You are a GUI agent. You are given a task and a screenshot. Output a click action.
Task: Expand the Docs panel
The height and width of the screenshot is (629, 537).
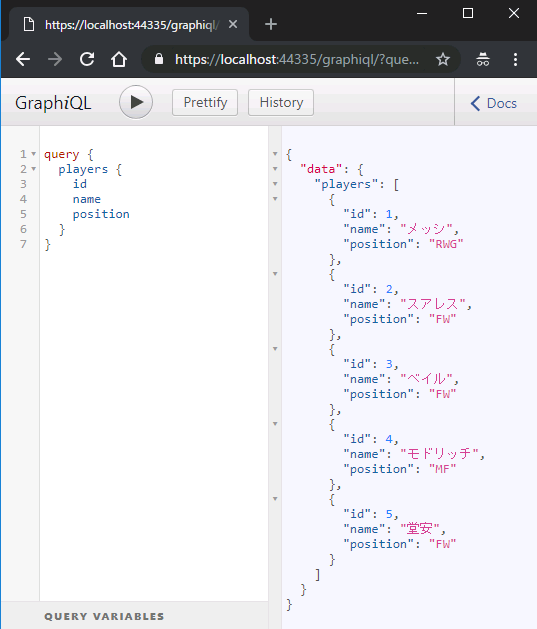point(494,103)
